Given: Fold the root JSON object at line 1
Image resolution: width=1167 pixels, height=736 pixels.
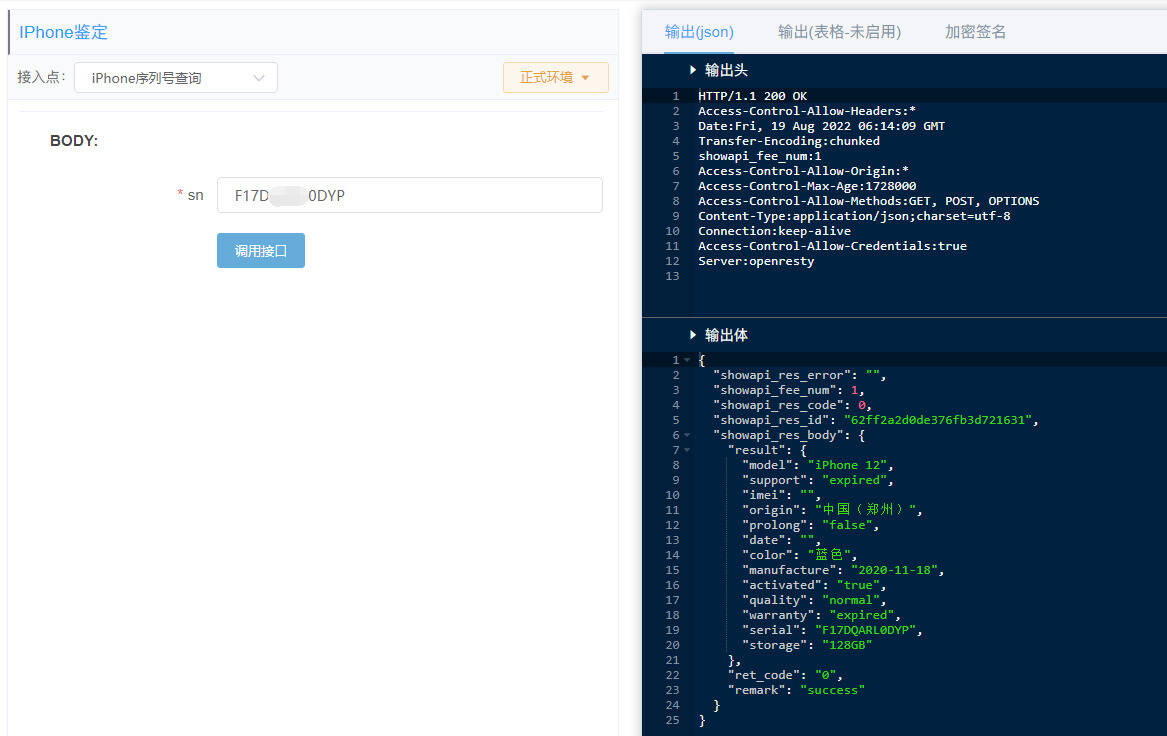Looking at the screenshot, I should point(687,360).
